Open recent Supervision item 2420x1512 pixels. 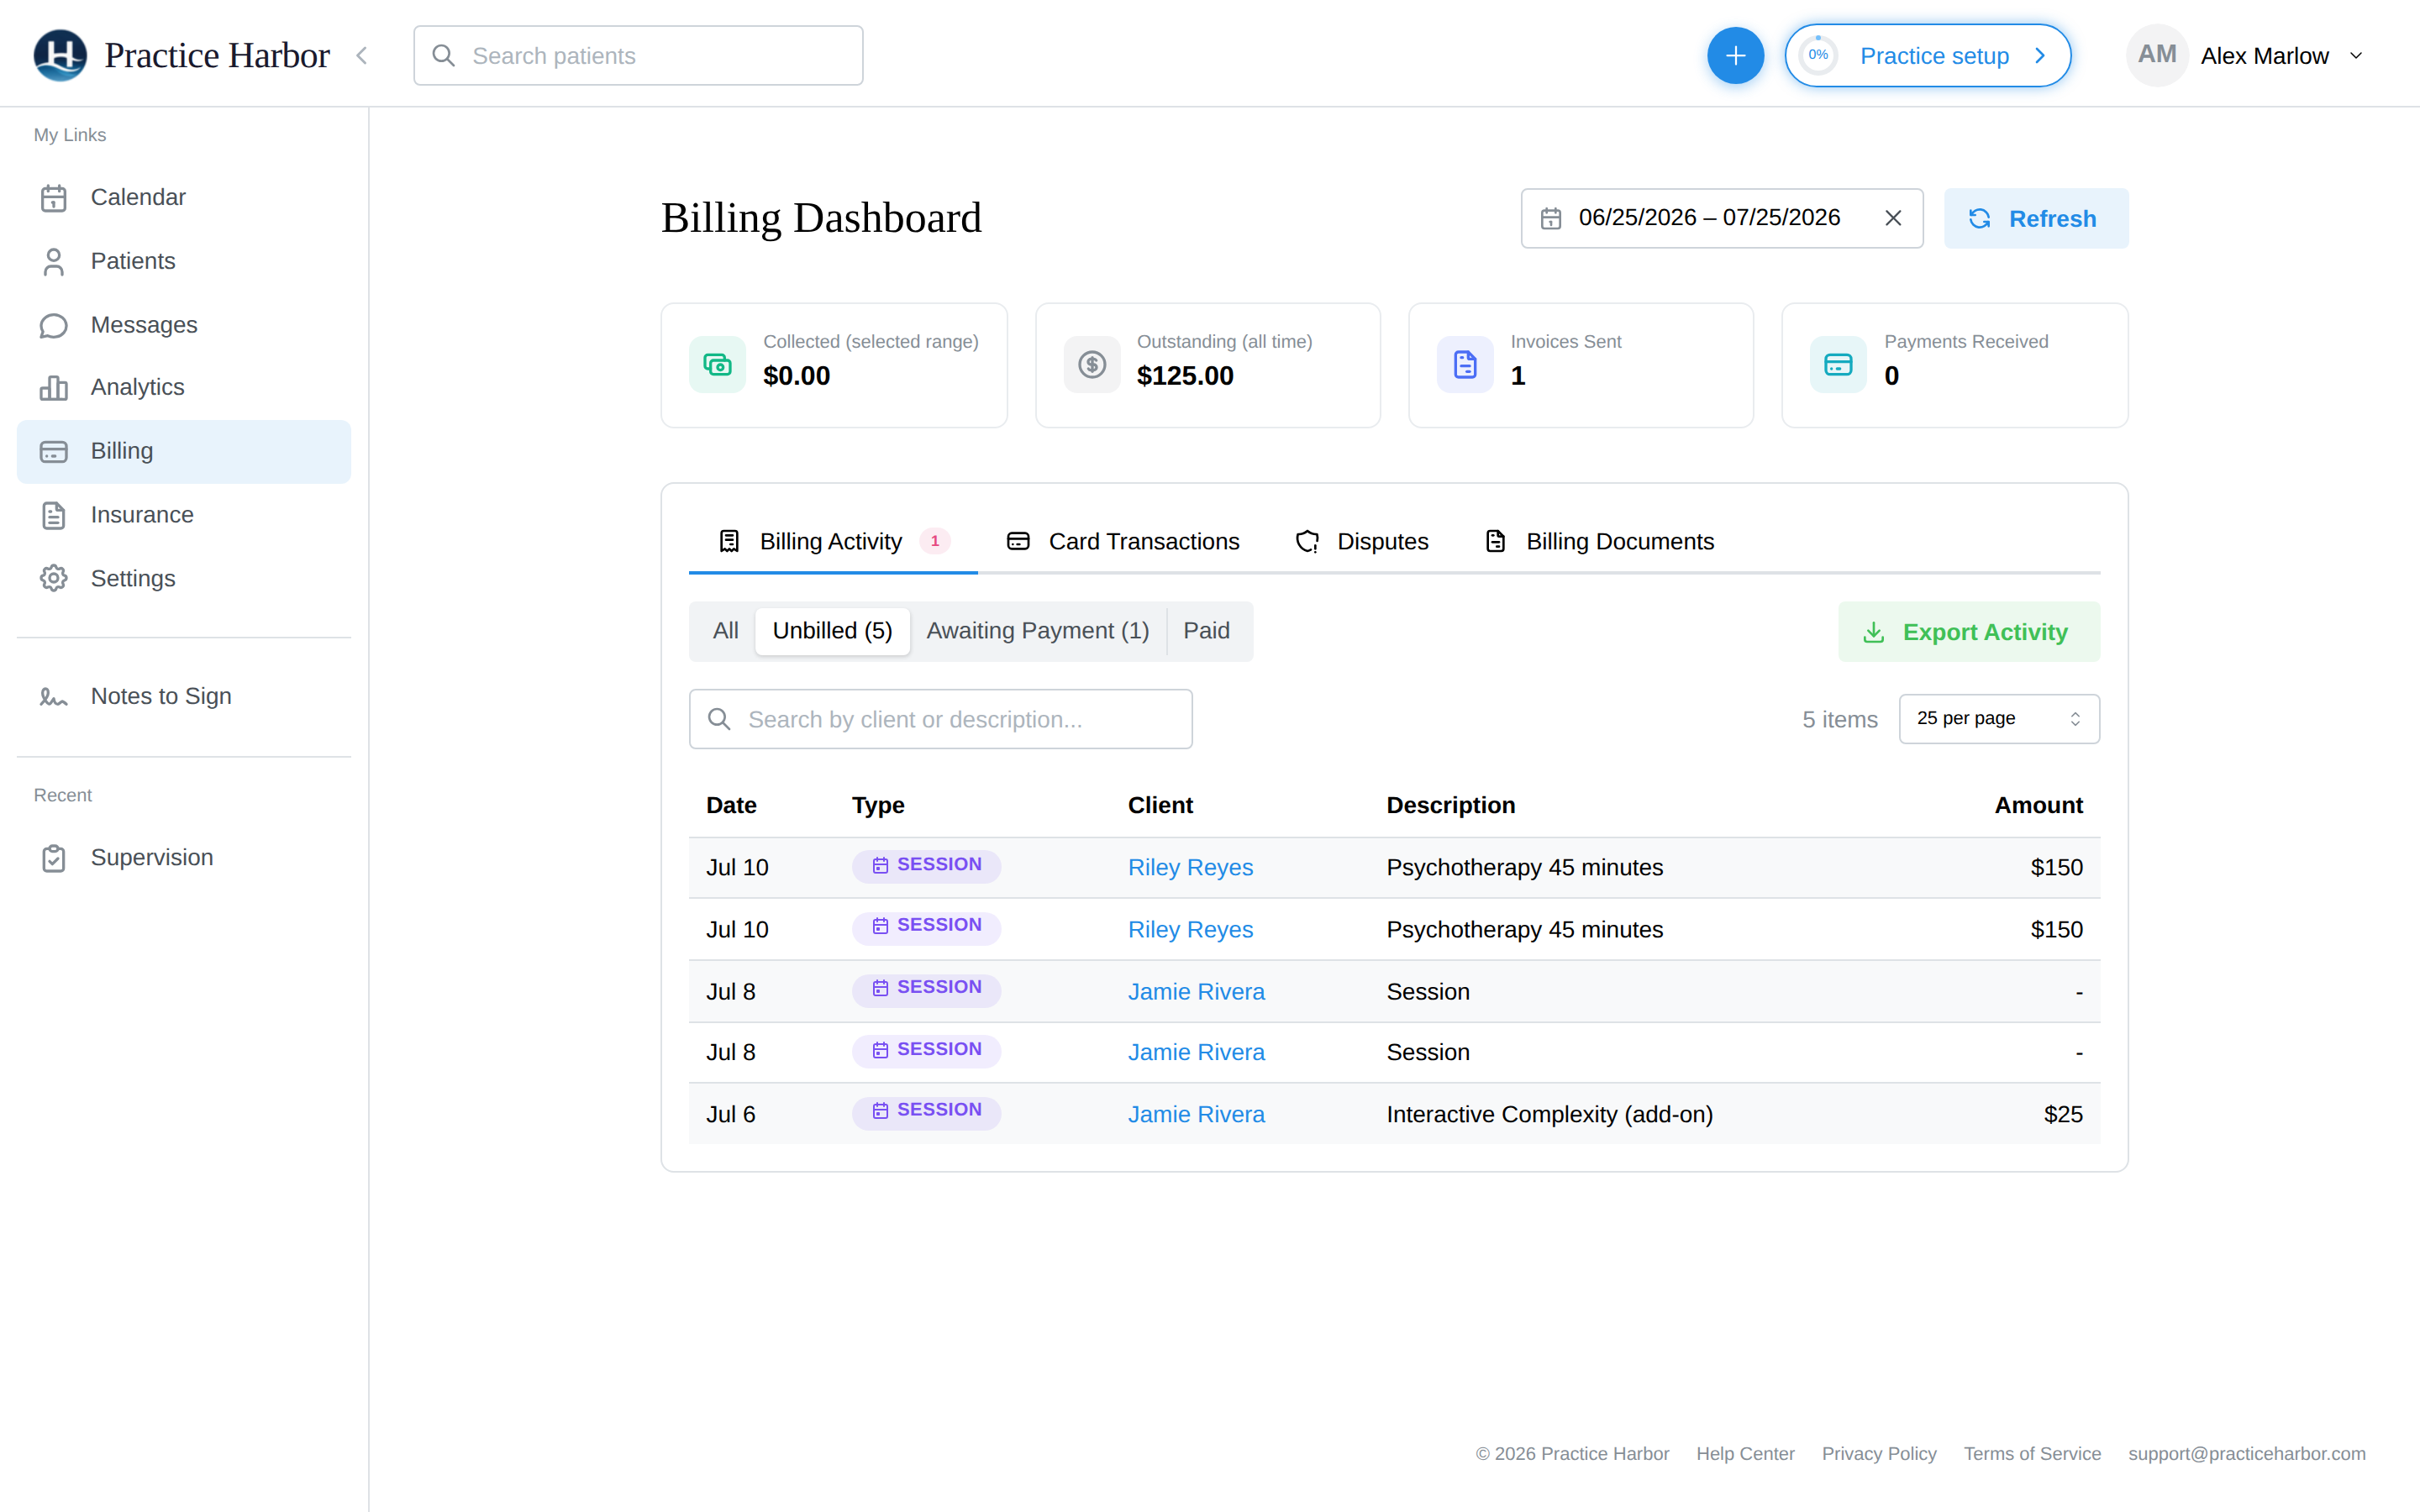184,857
